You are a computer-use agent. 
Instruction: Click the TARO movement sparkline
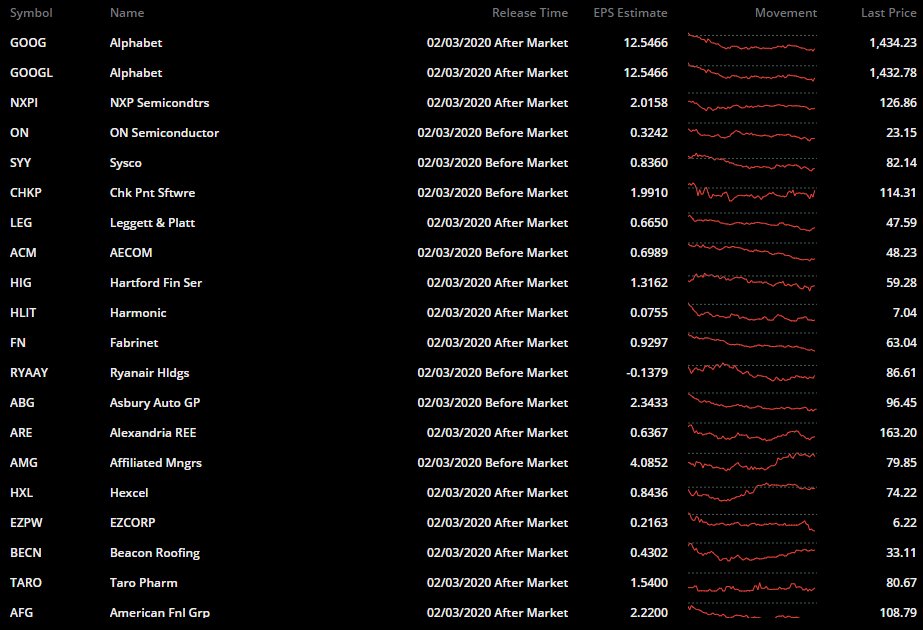(752, 583)
